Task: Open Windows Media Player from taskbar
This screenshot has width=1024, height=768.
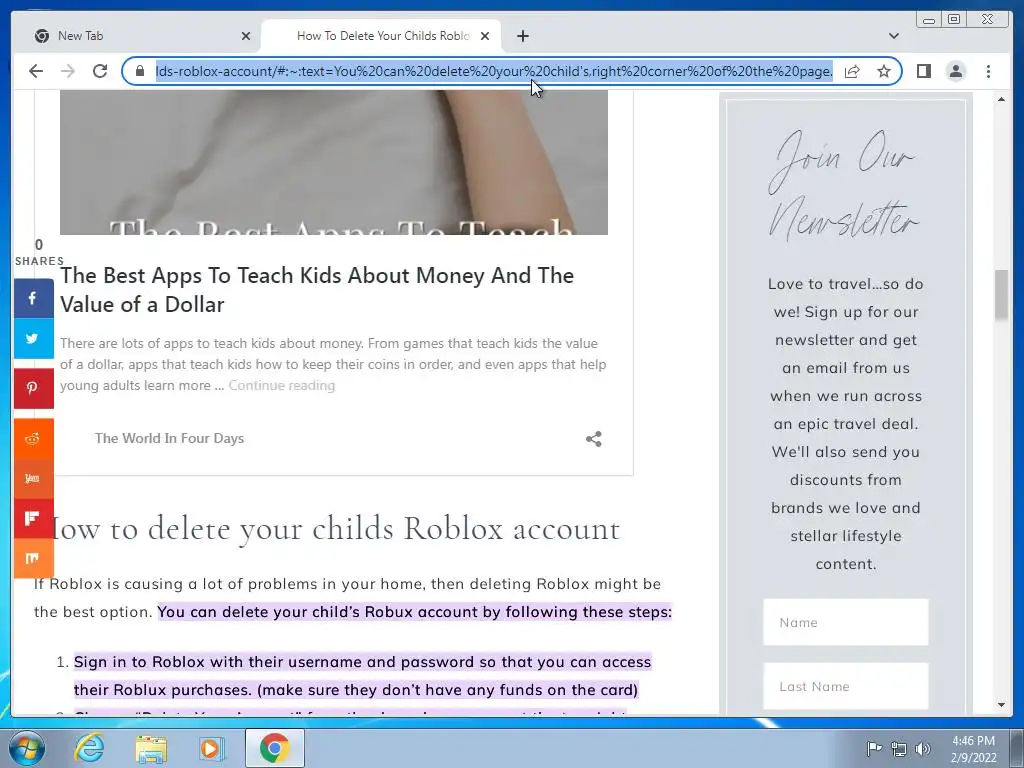Action: tap(211, 748)
